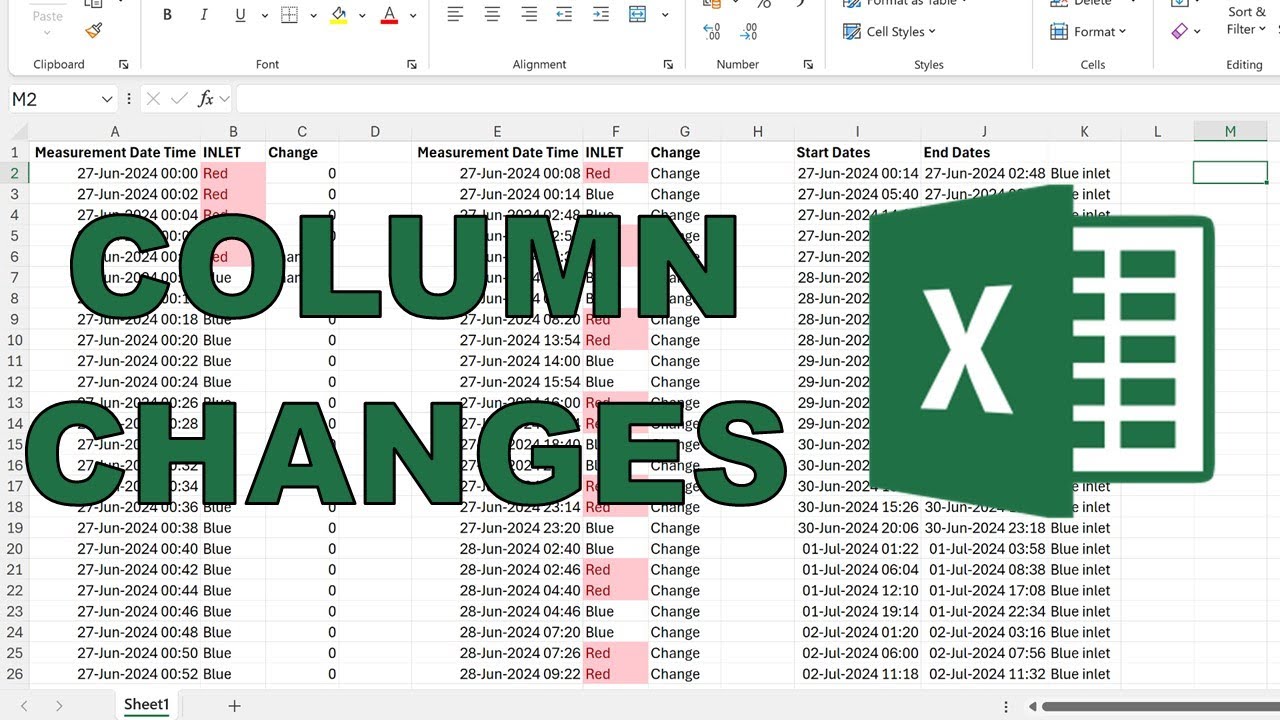1280x720 pixels.
Task: Select cell A2 '27-Jun-2024 00:00'
Action: [x=115, y=173]
